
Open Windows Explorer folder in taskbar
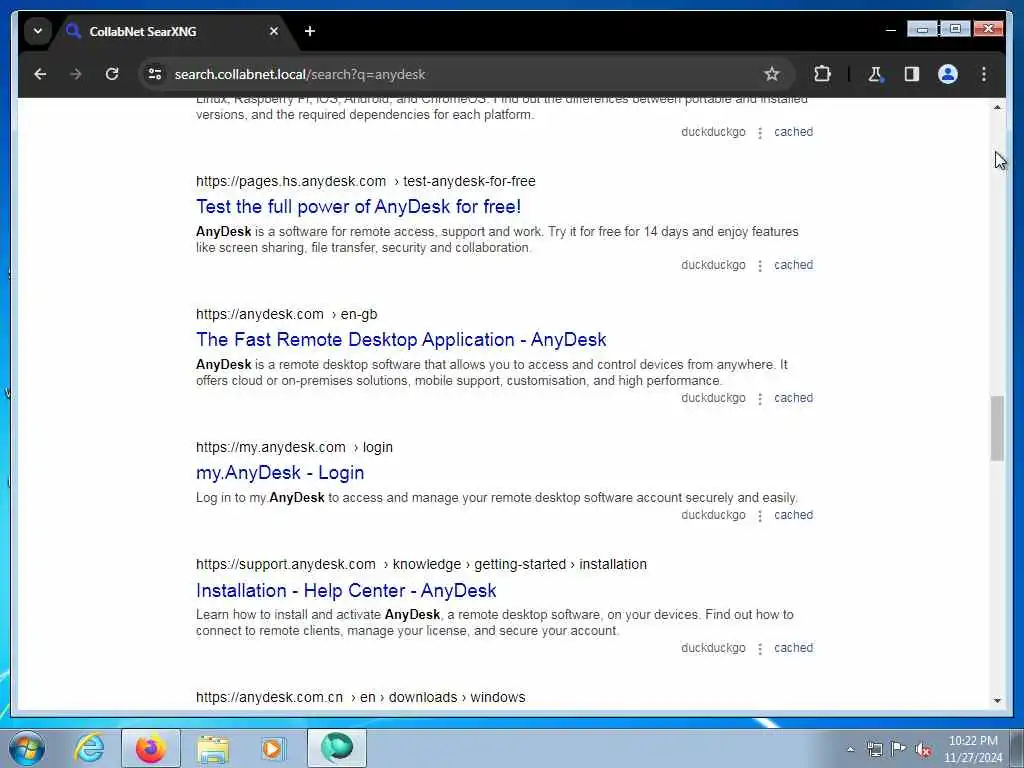coord(213,748)
